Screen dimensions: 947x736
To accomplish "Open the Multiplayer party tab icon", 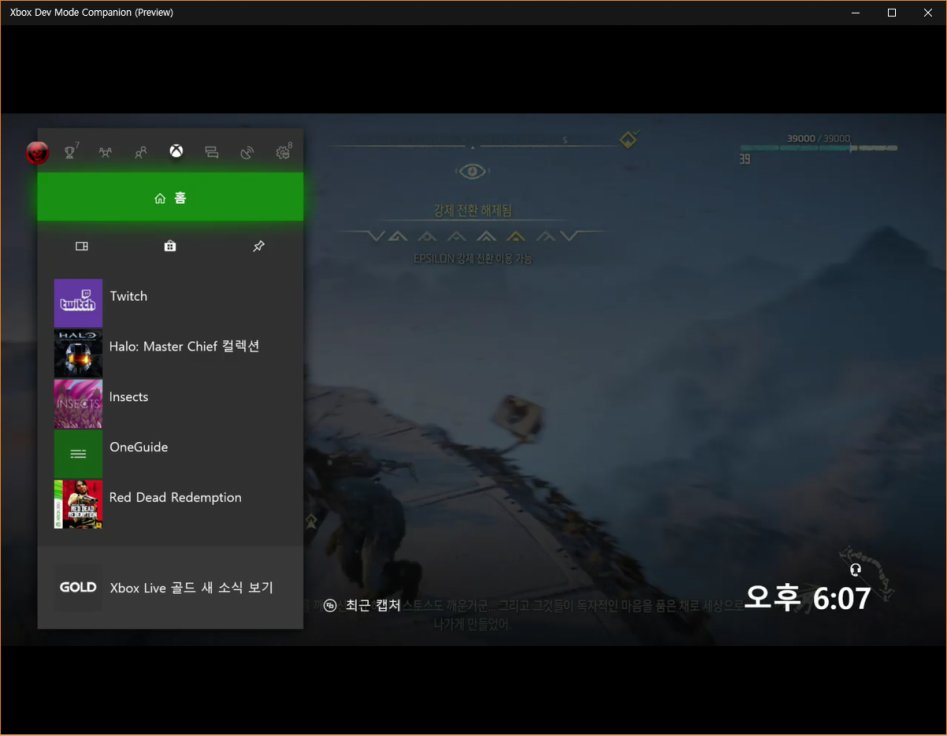I will (106, 152).
